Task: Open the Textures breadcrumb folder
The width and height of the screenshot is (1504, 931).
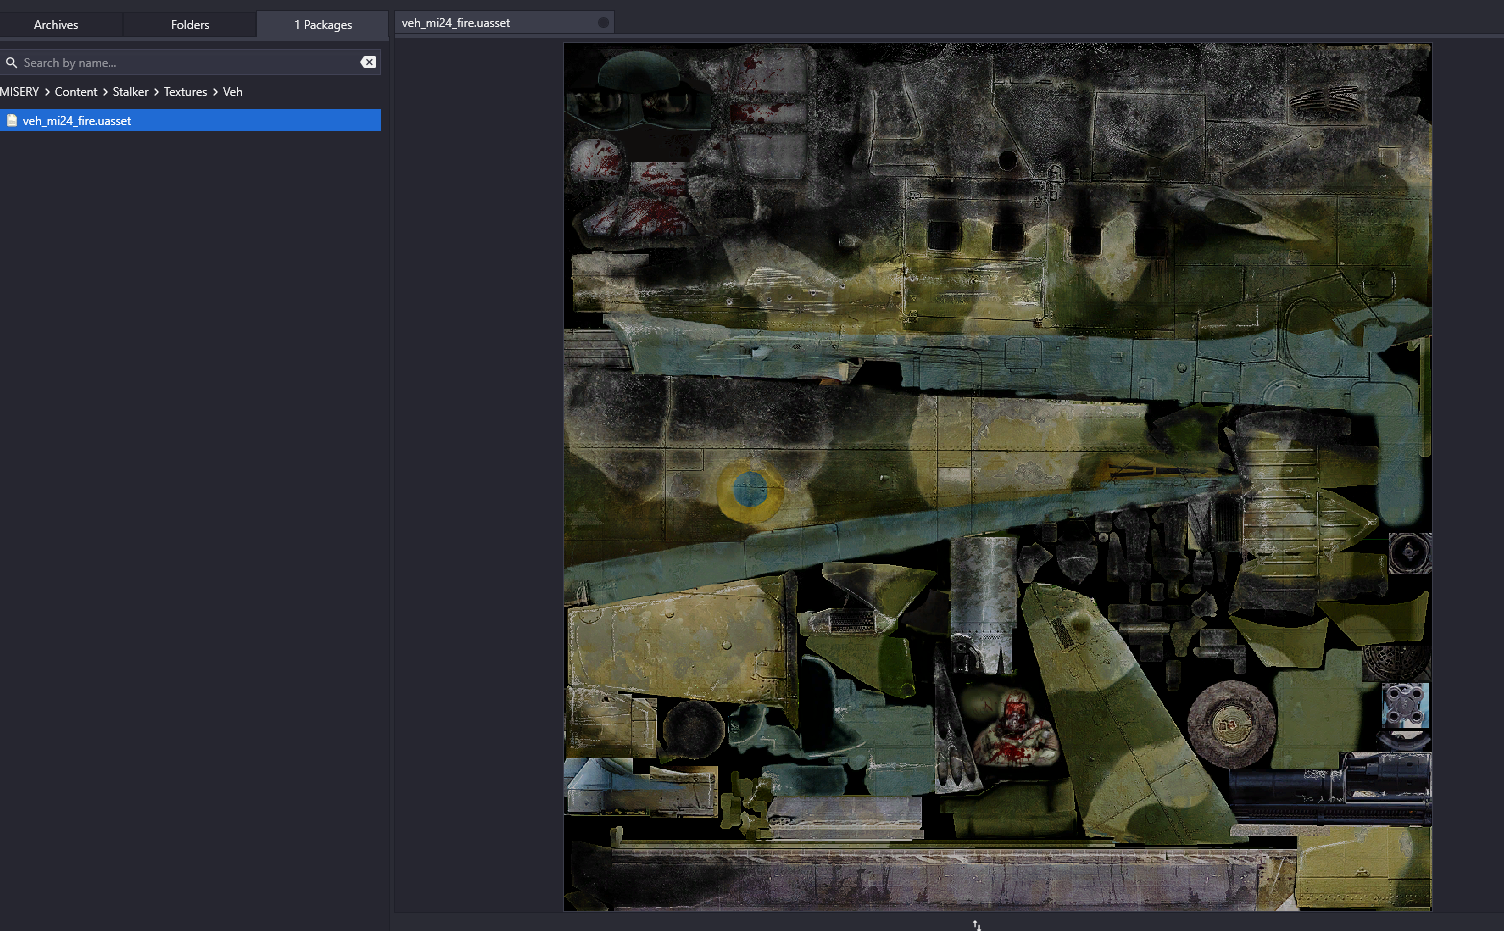Action: pyautogui.click(x=185, y=92)
